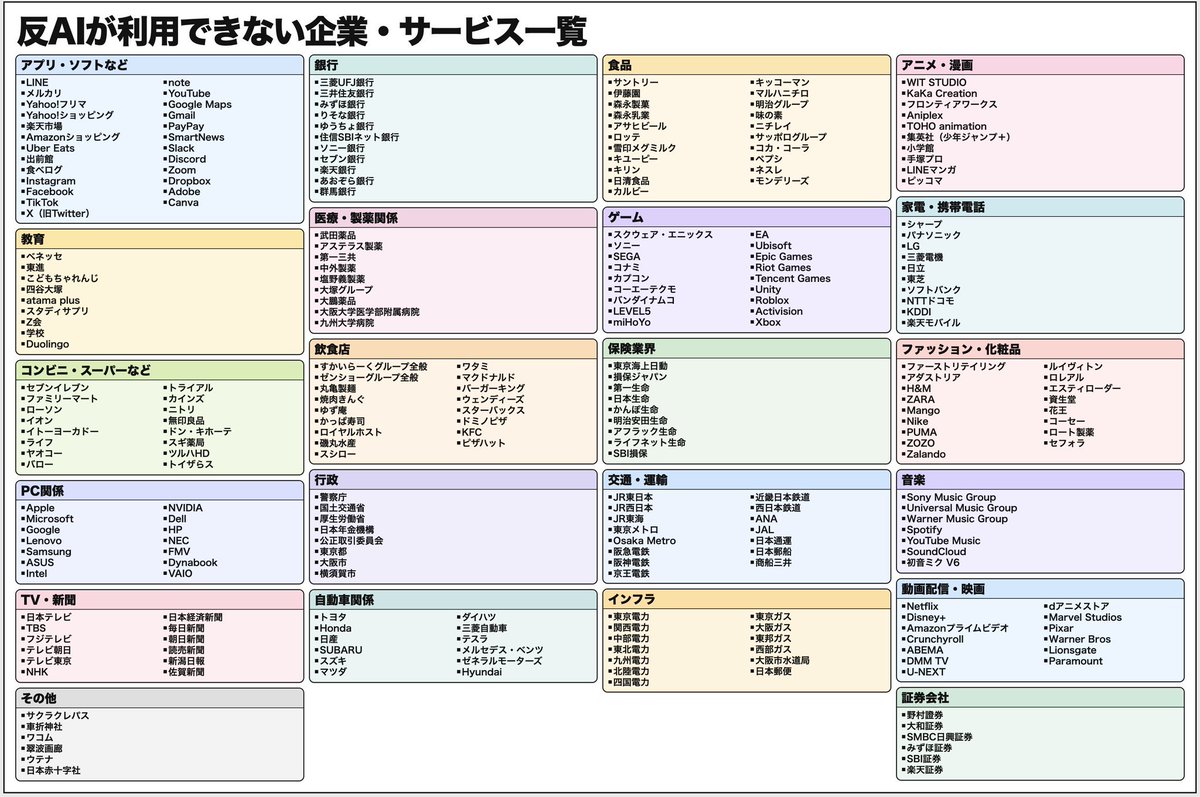Click the "群馬銀行" entry
Image resolution: width=1200 pixels, height=797 pixels.
tap(337, 192)
